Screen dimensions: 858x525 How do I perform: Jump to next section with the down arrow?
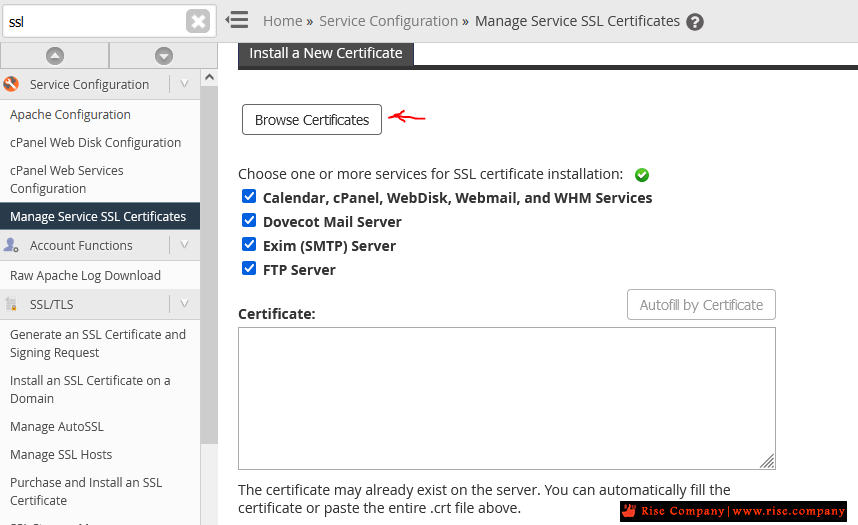click(164, 56)
